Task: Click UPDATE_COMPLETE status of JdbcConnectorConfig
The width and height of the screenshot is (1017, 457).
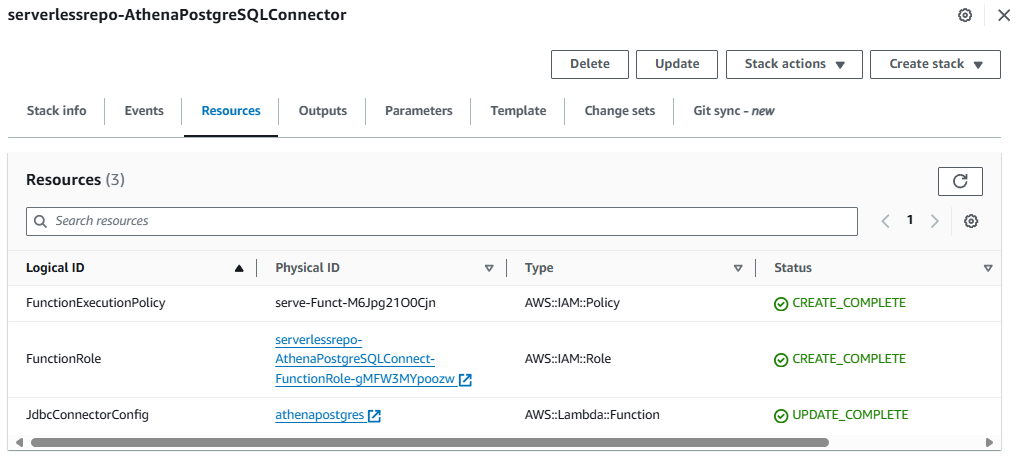Action: [x=841, y=415]
